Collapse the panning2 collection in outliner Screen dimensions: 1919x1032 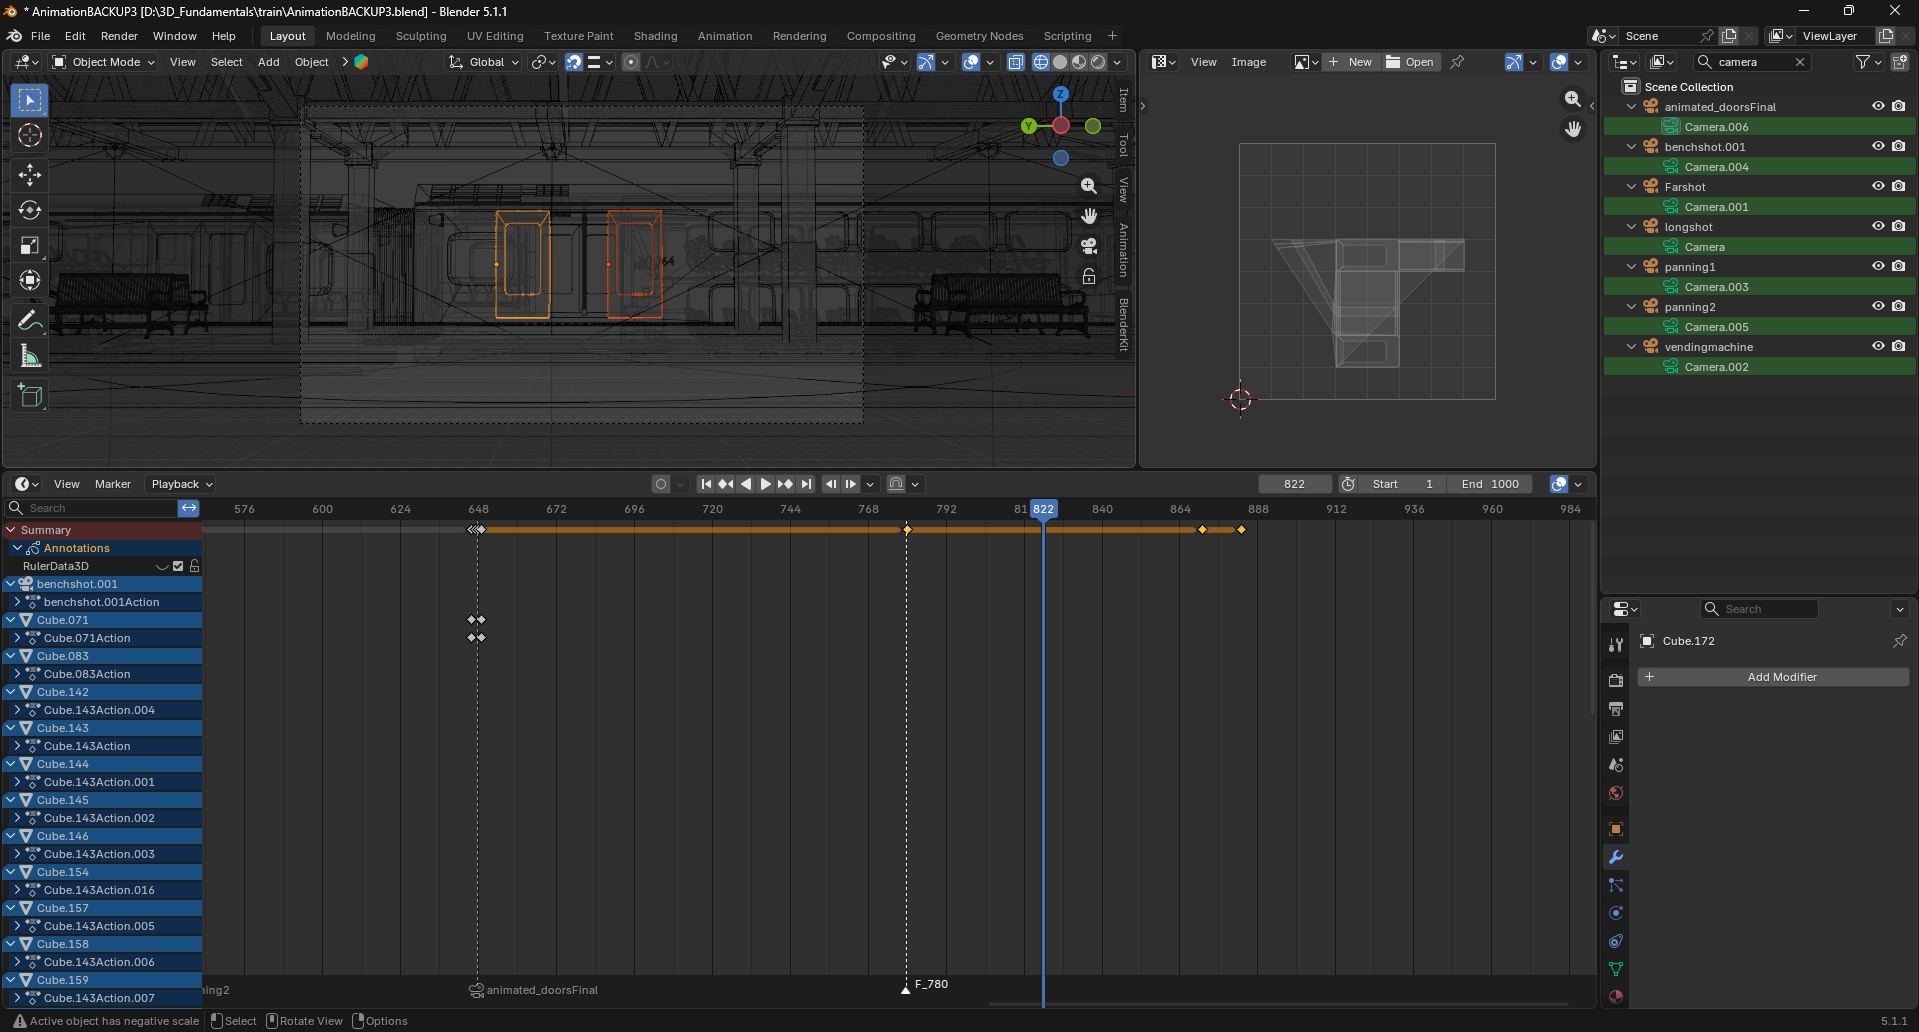click(x=1632, y=306)
